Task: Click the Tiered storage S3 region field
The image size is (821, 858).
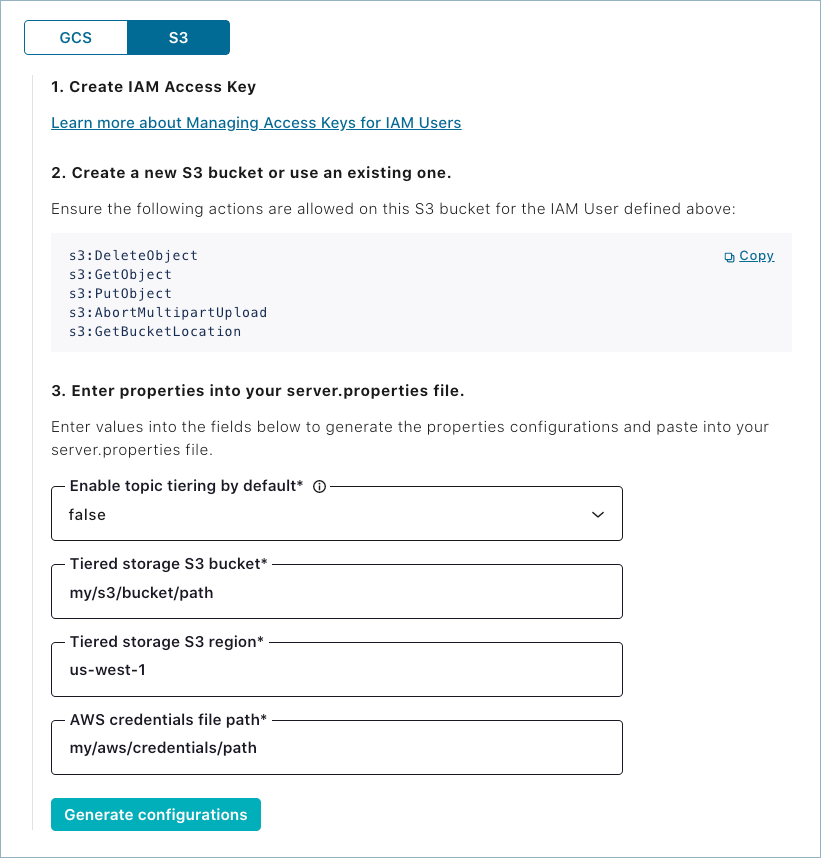Action: pos(336,670)
